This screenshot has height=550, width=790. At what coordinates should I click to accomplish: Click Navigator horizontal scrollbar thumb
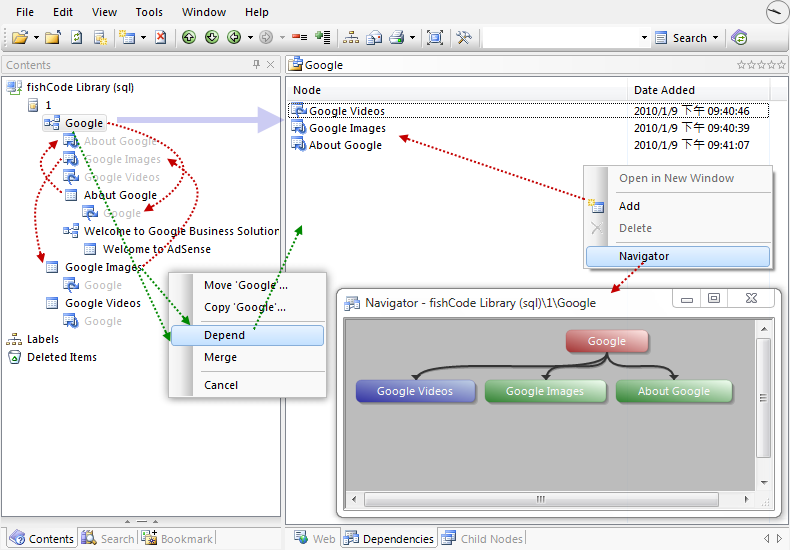[x=541, y=500]
